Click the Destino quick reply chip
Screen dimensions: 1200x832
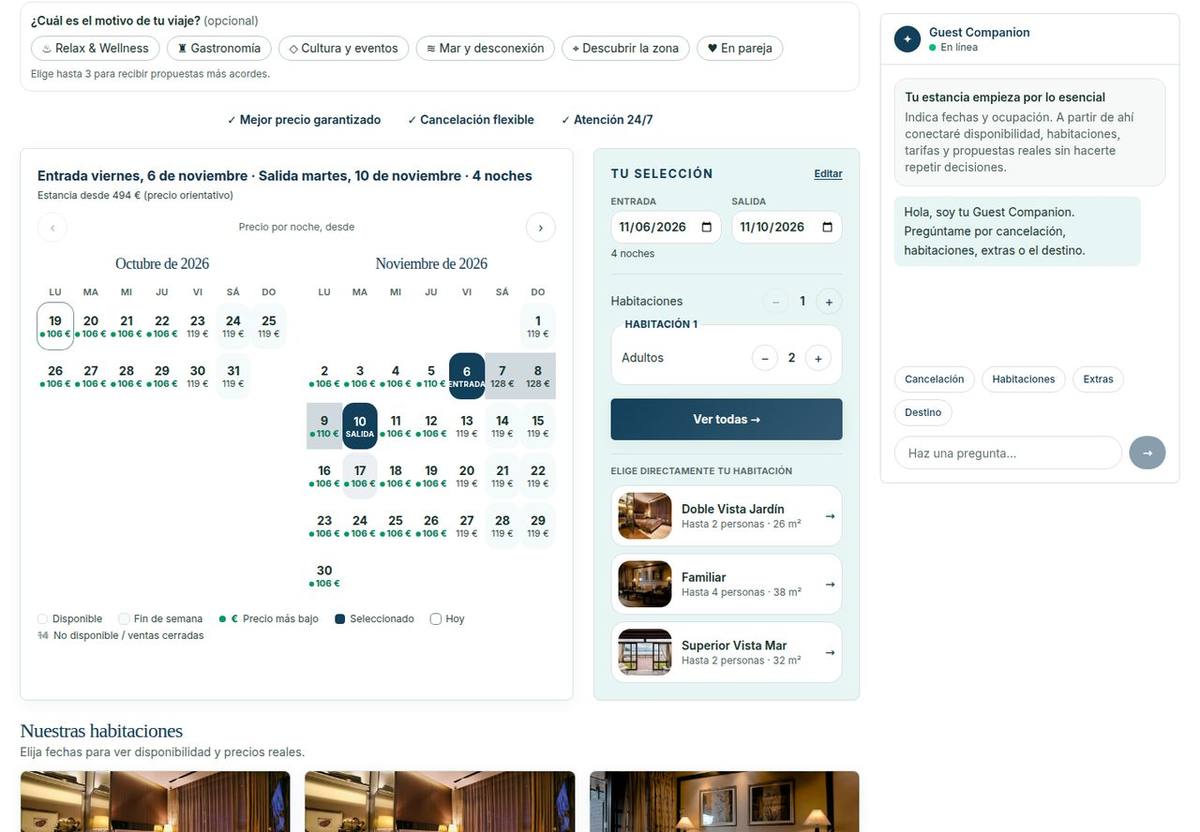[923, 412]
